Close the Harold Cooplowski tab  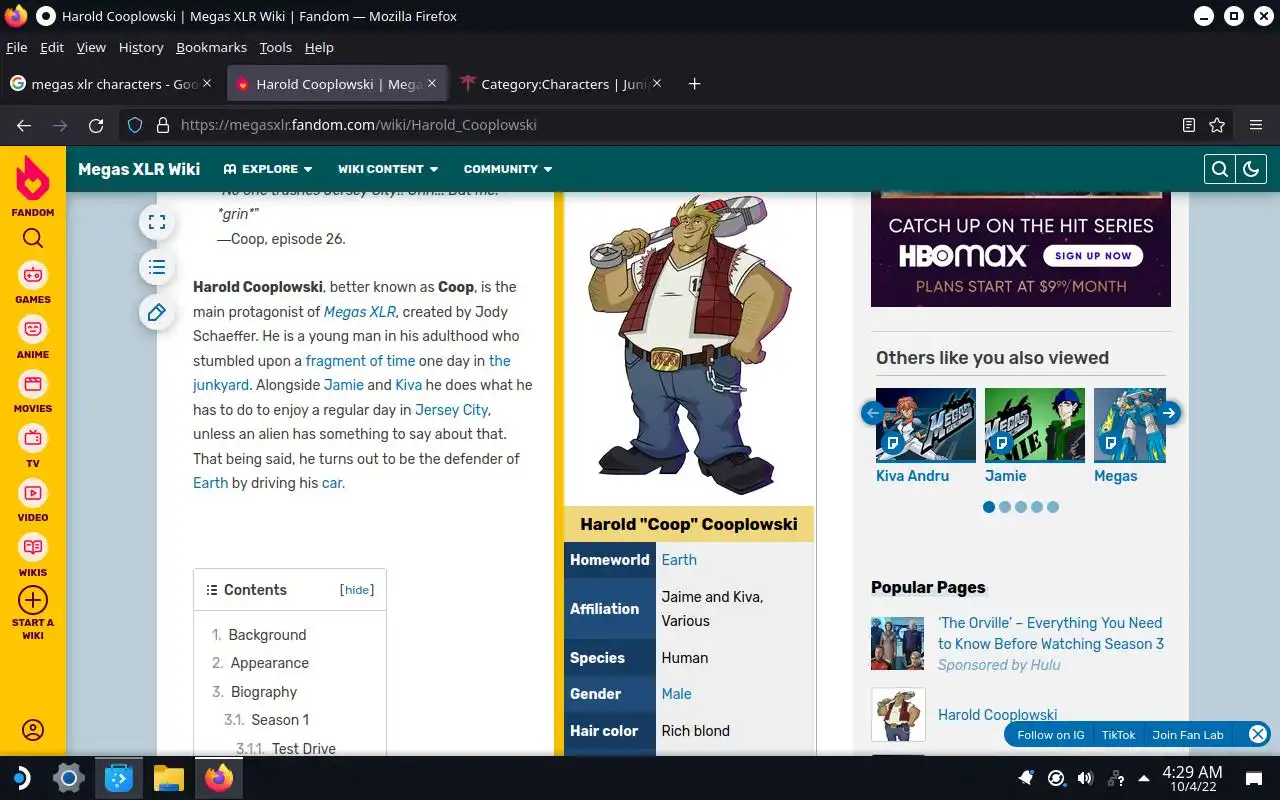(432, 84)
